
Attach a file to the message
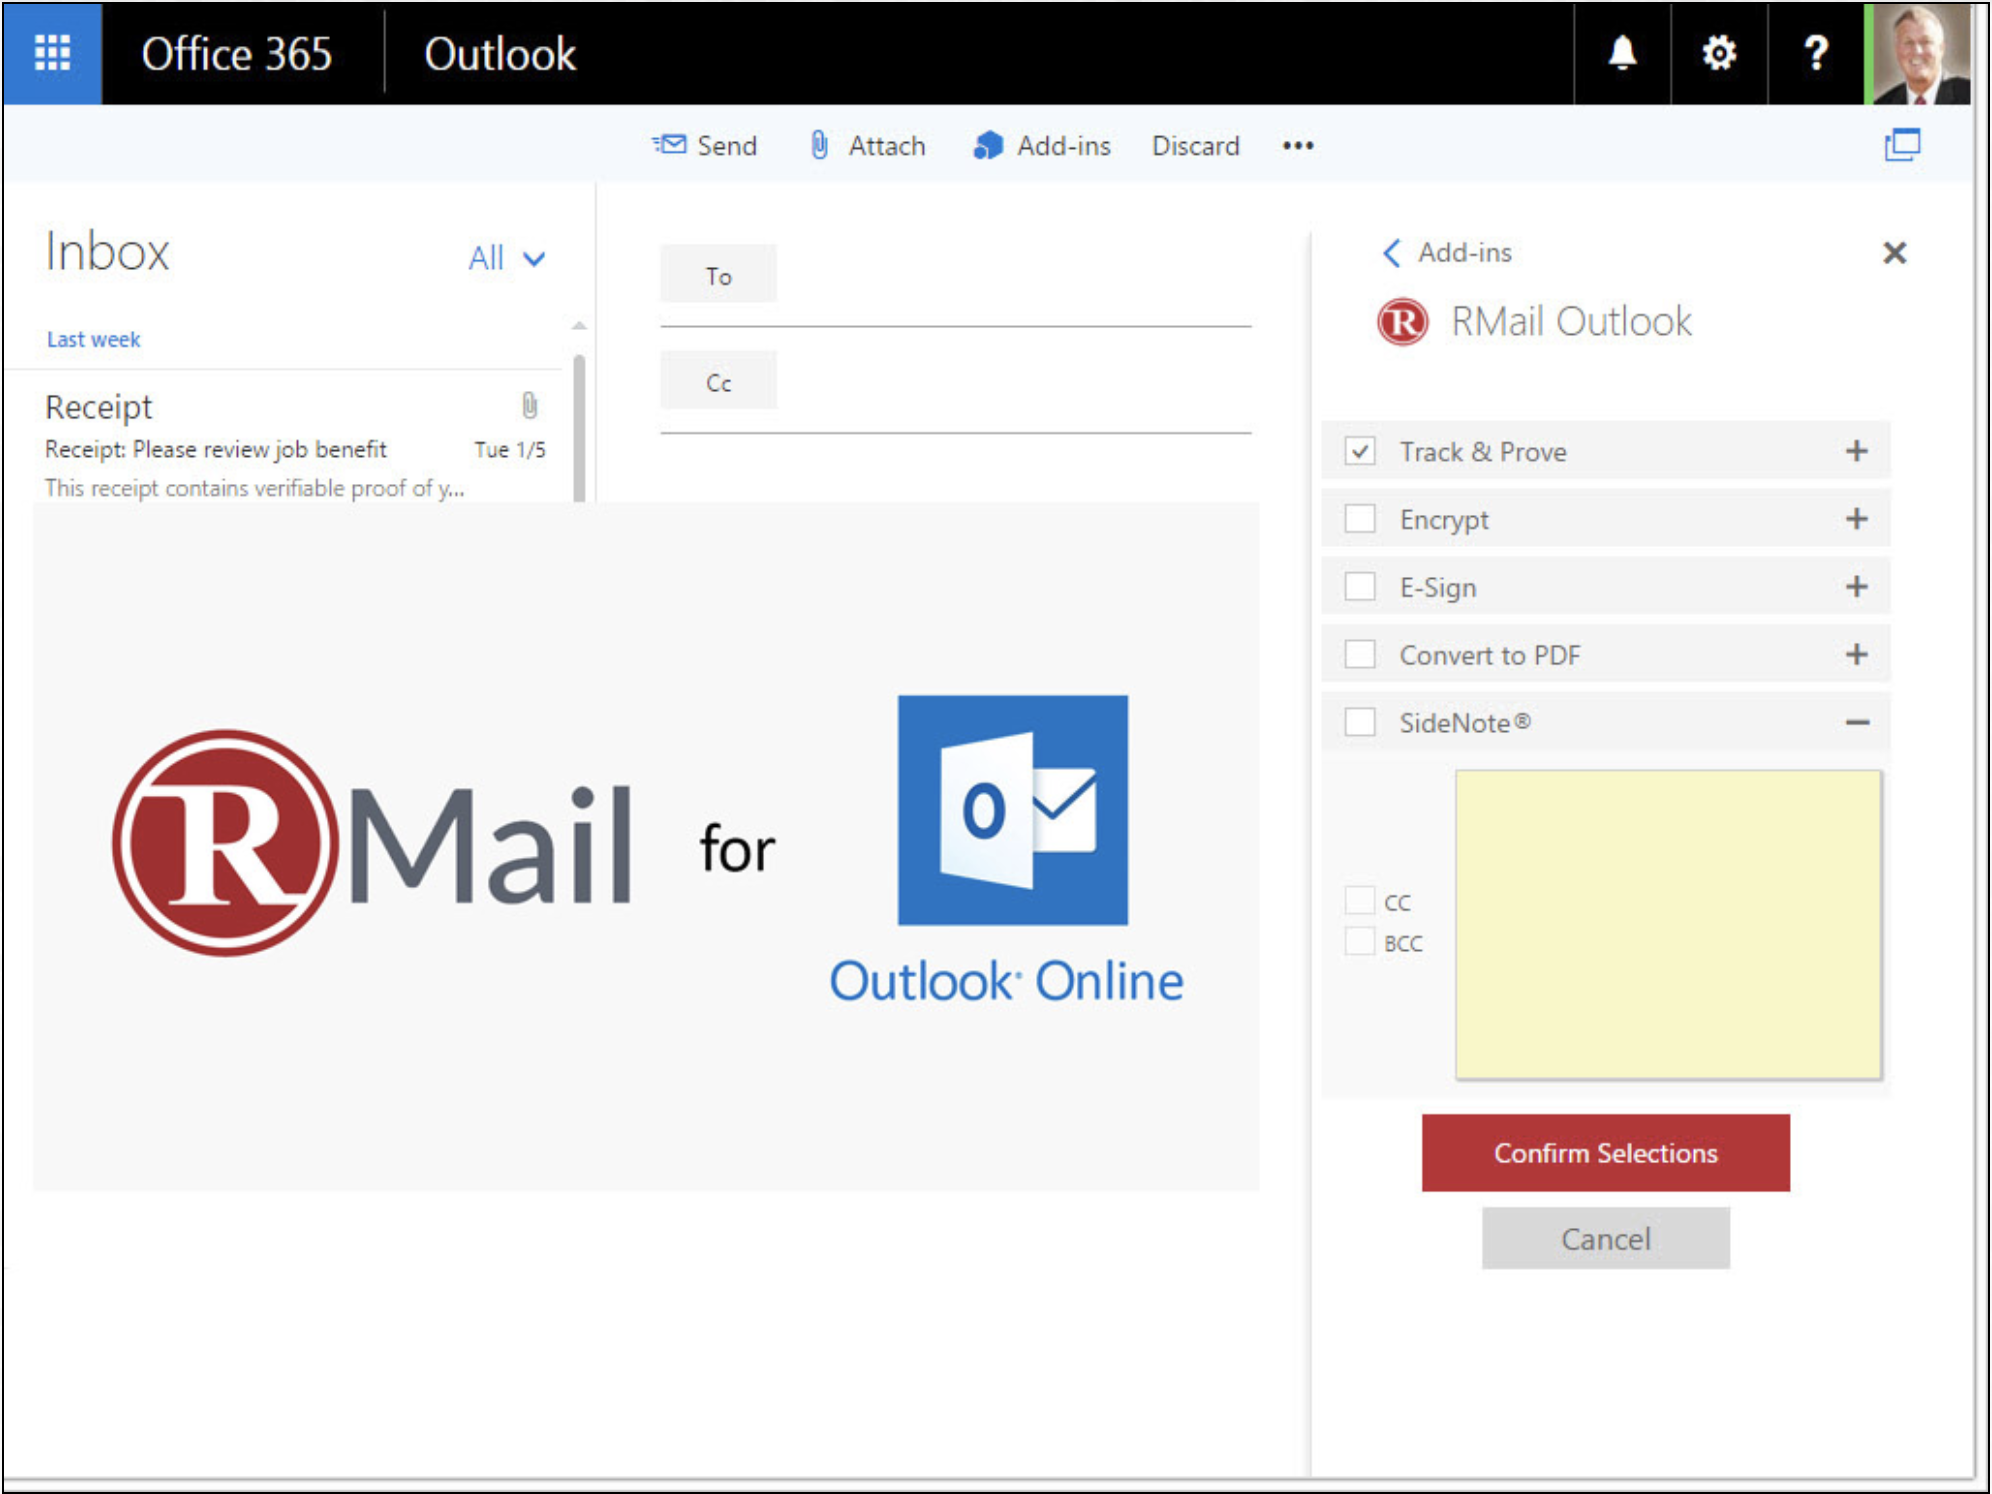click(867, 146)
